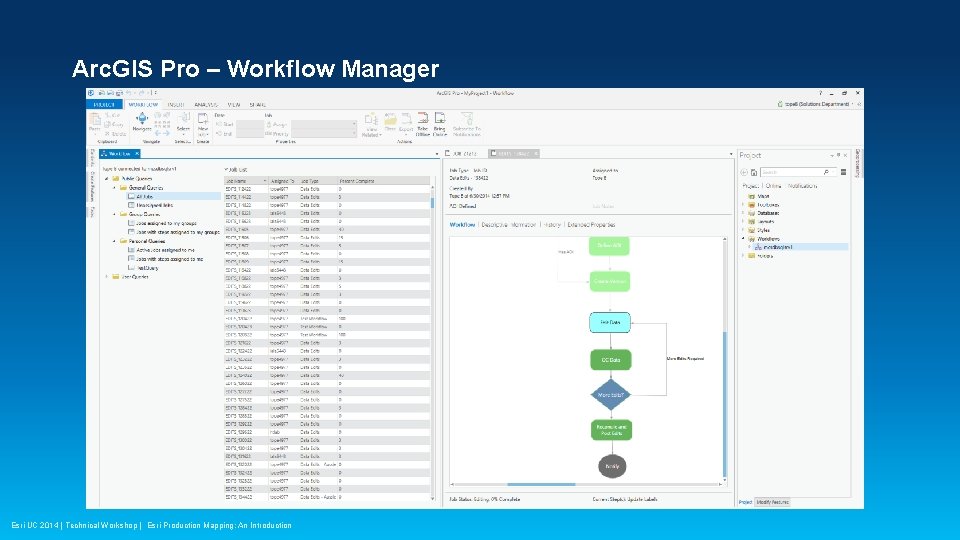Click the search magnifier icon in Project pane
The height and width of the screenshot is (540, 960).
(x=827, y=173)
